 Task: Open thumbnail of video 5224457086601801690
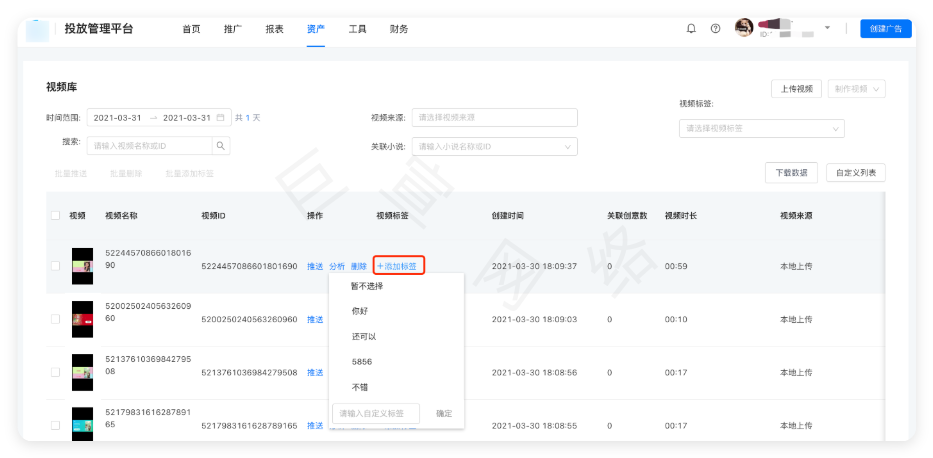click(x=83, y=266)
